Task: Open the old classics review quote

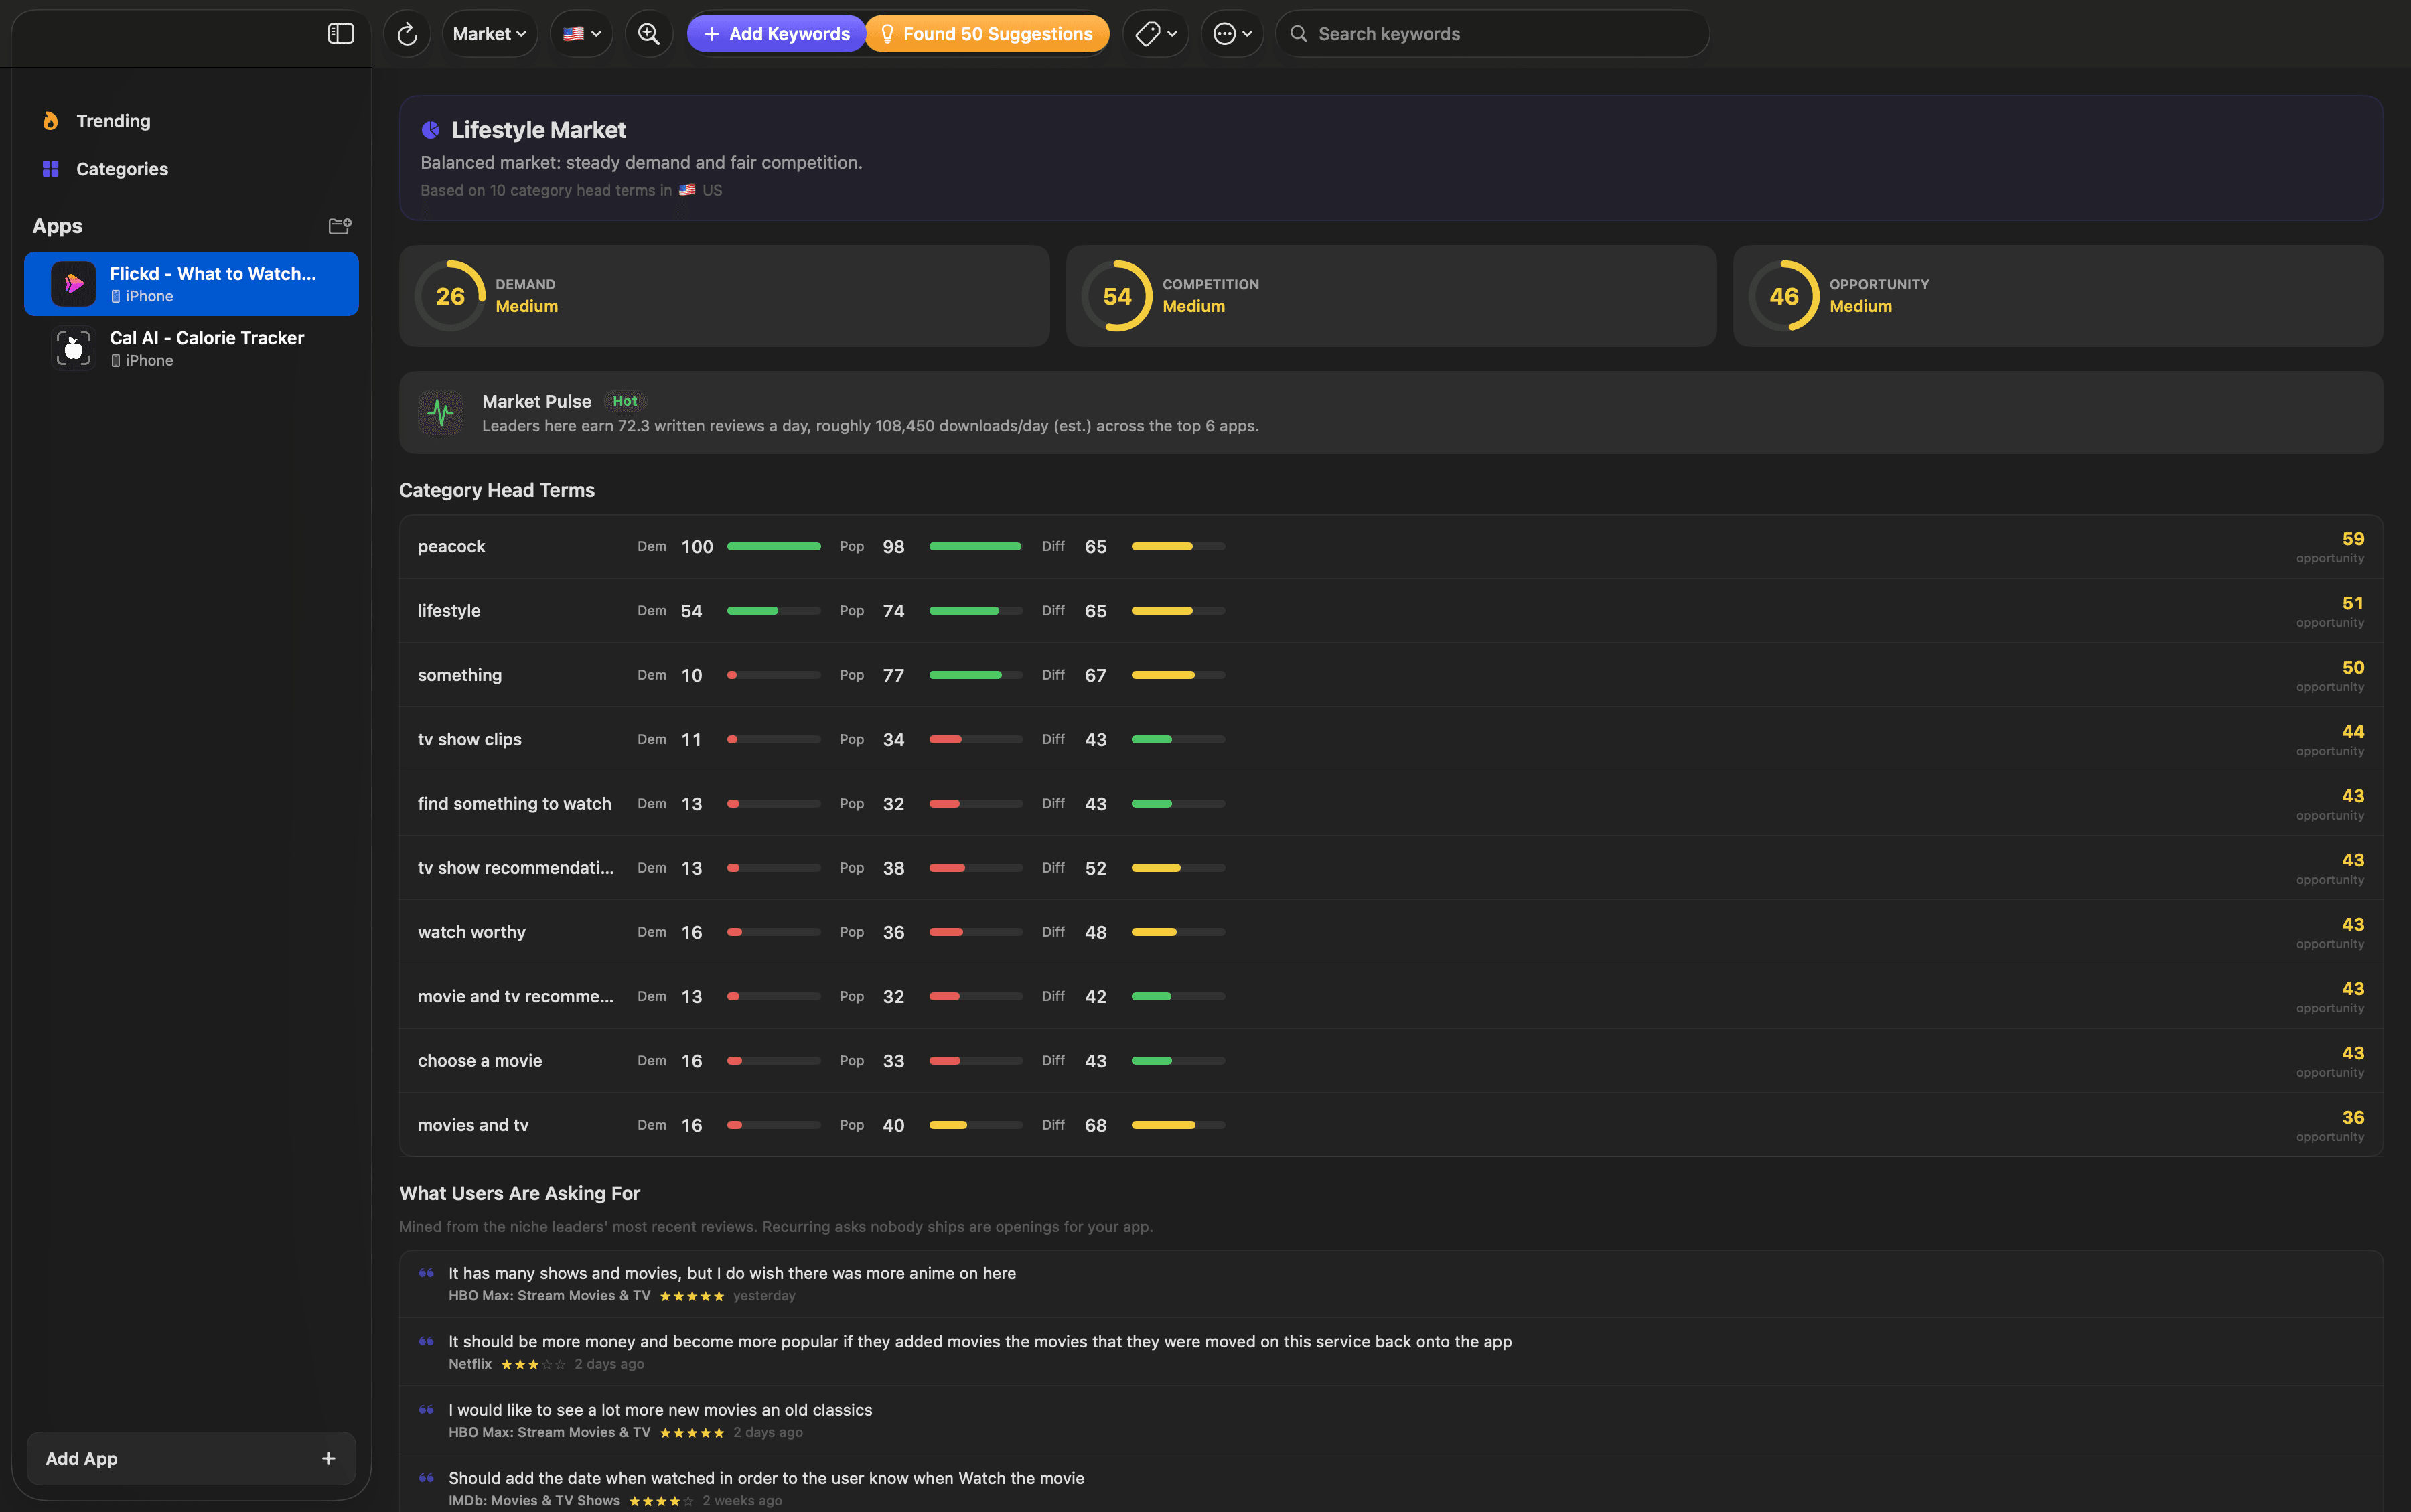Action: [x=1391, y=1420]
